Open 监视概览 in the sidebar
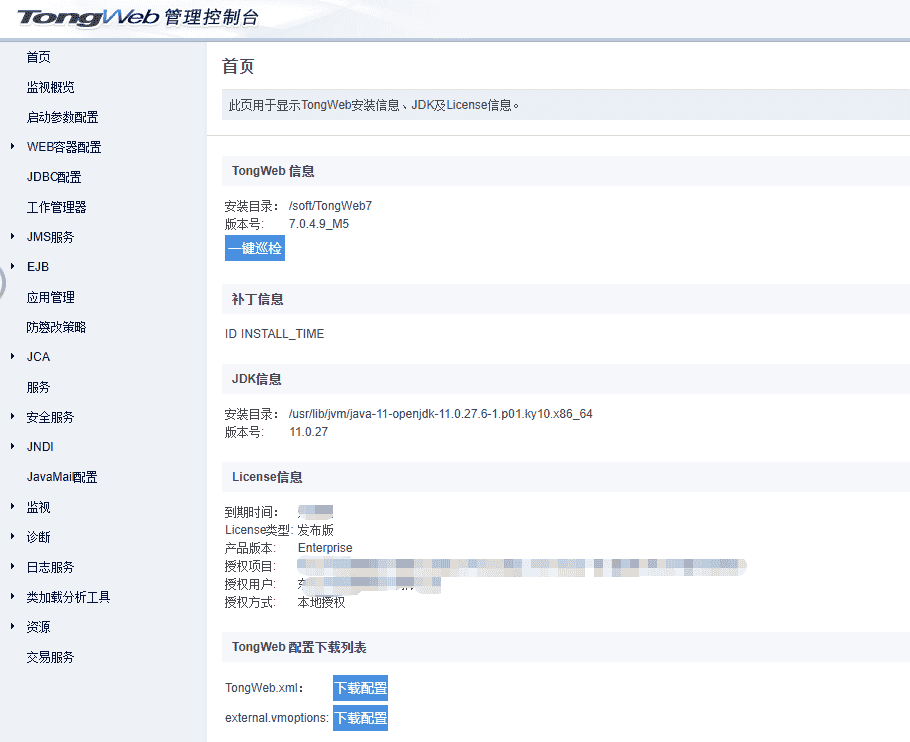The image size is (910, 742). 50,87
